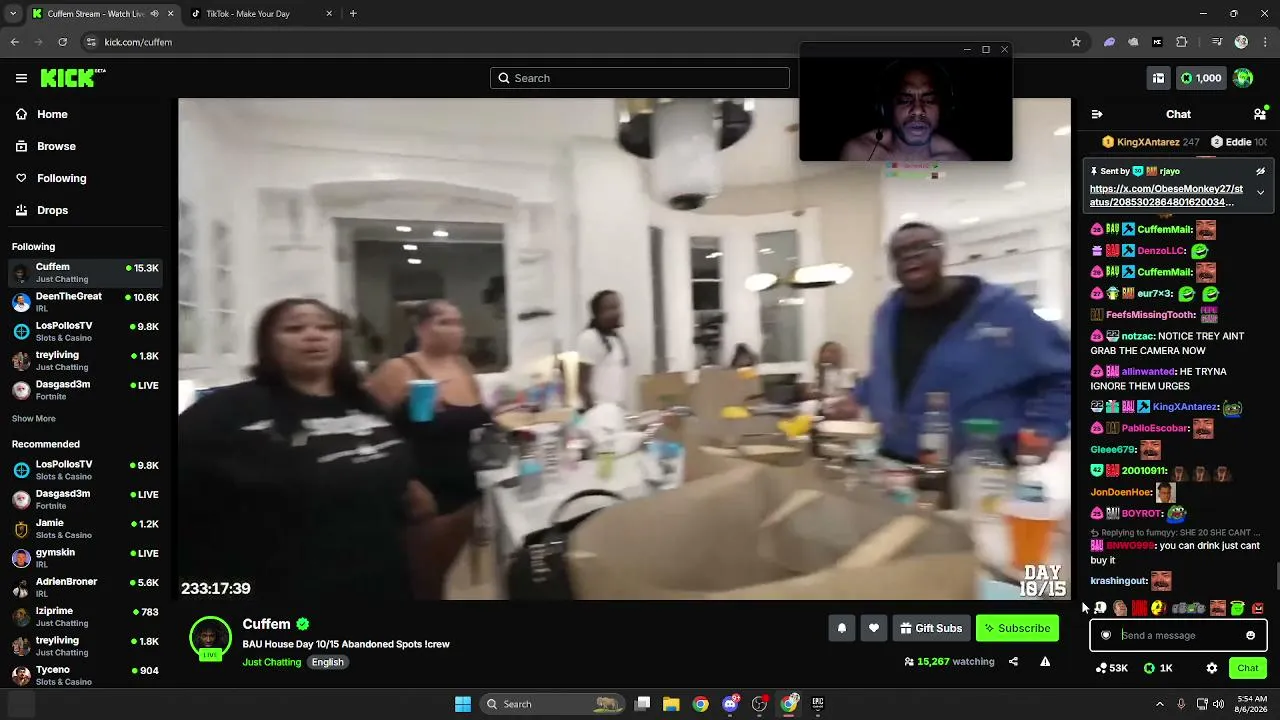Open the Kicks balance showing 1,000

coord(1201,78)
